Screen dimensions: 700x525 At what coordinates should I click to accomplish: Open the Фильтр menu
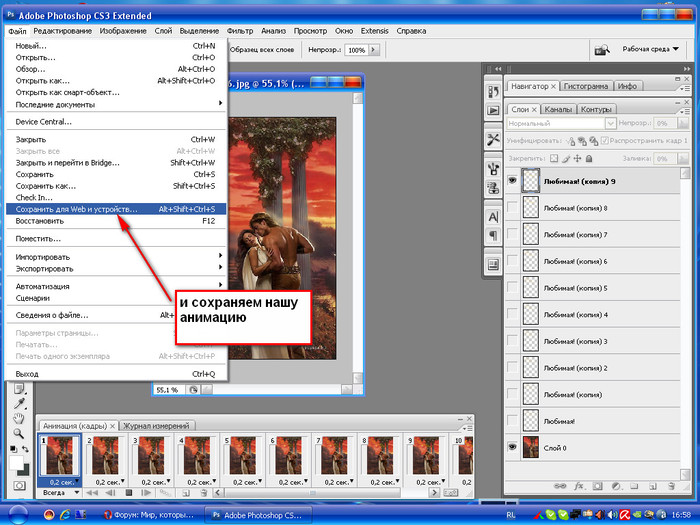tap(240, 31)
